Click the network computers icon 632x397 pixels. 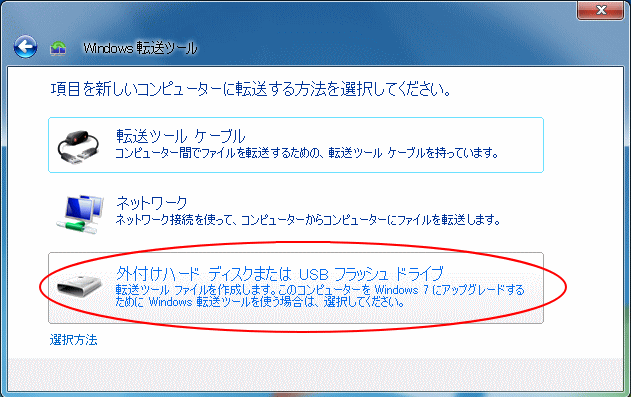coord(79,214)
